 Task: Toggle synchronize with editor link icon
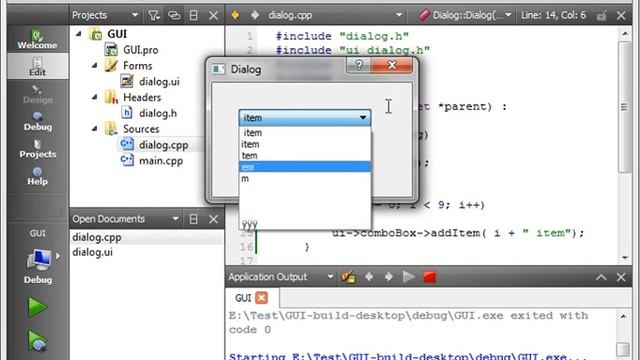point(174,16)
